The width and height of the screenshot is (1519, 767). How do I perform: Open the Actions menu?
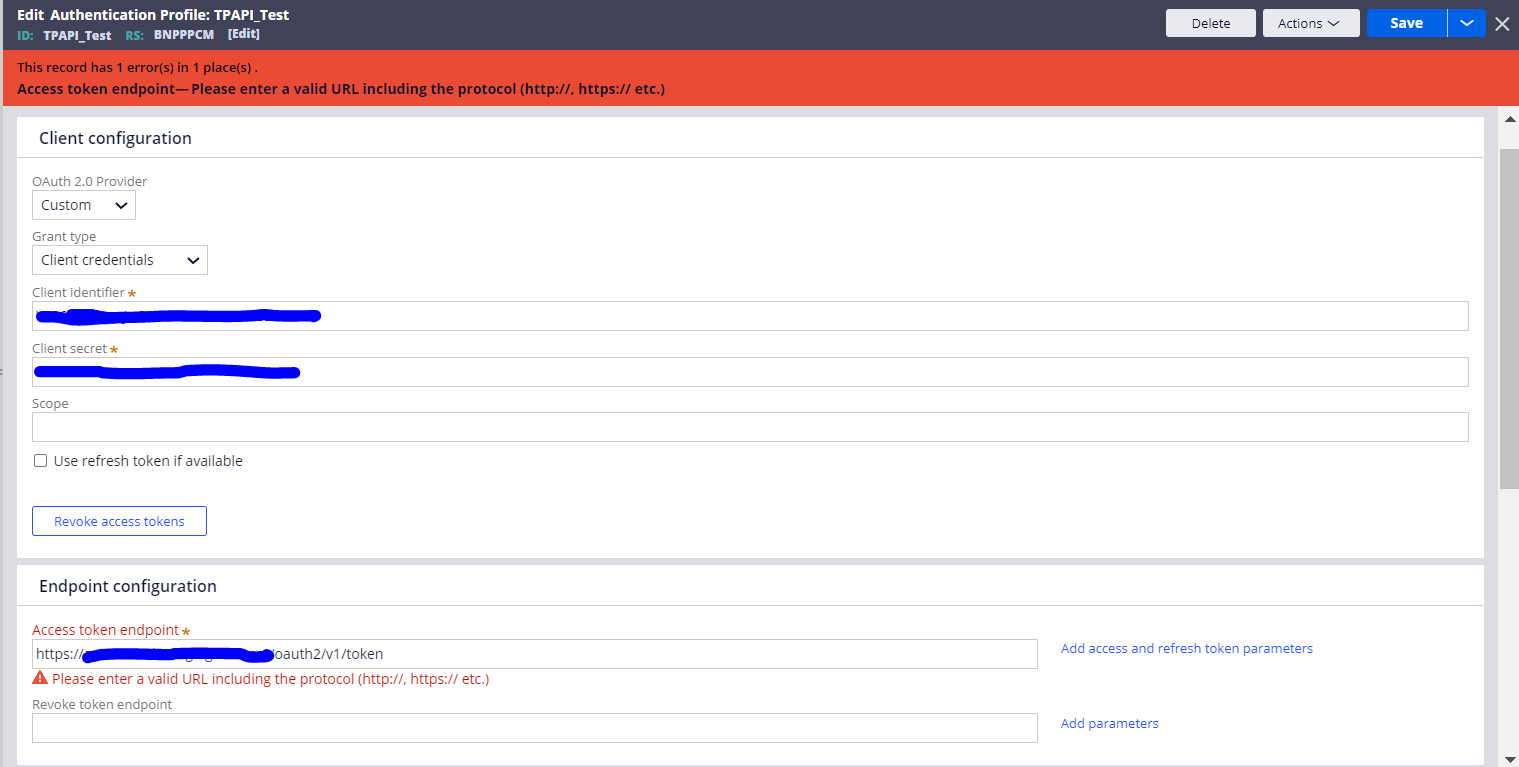click(1310, 23)
